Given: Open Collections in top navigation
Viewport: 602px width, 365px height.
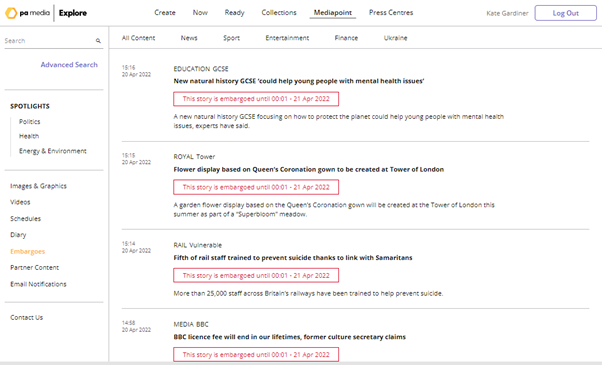Looking at the screenshot, I should click(279, 13).
